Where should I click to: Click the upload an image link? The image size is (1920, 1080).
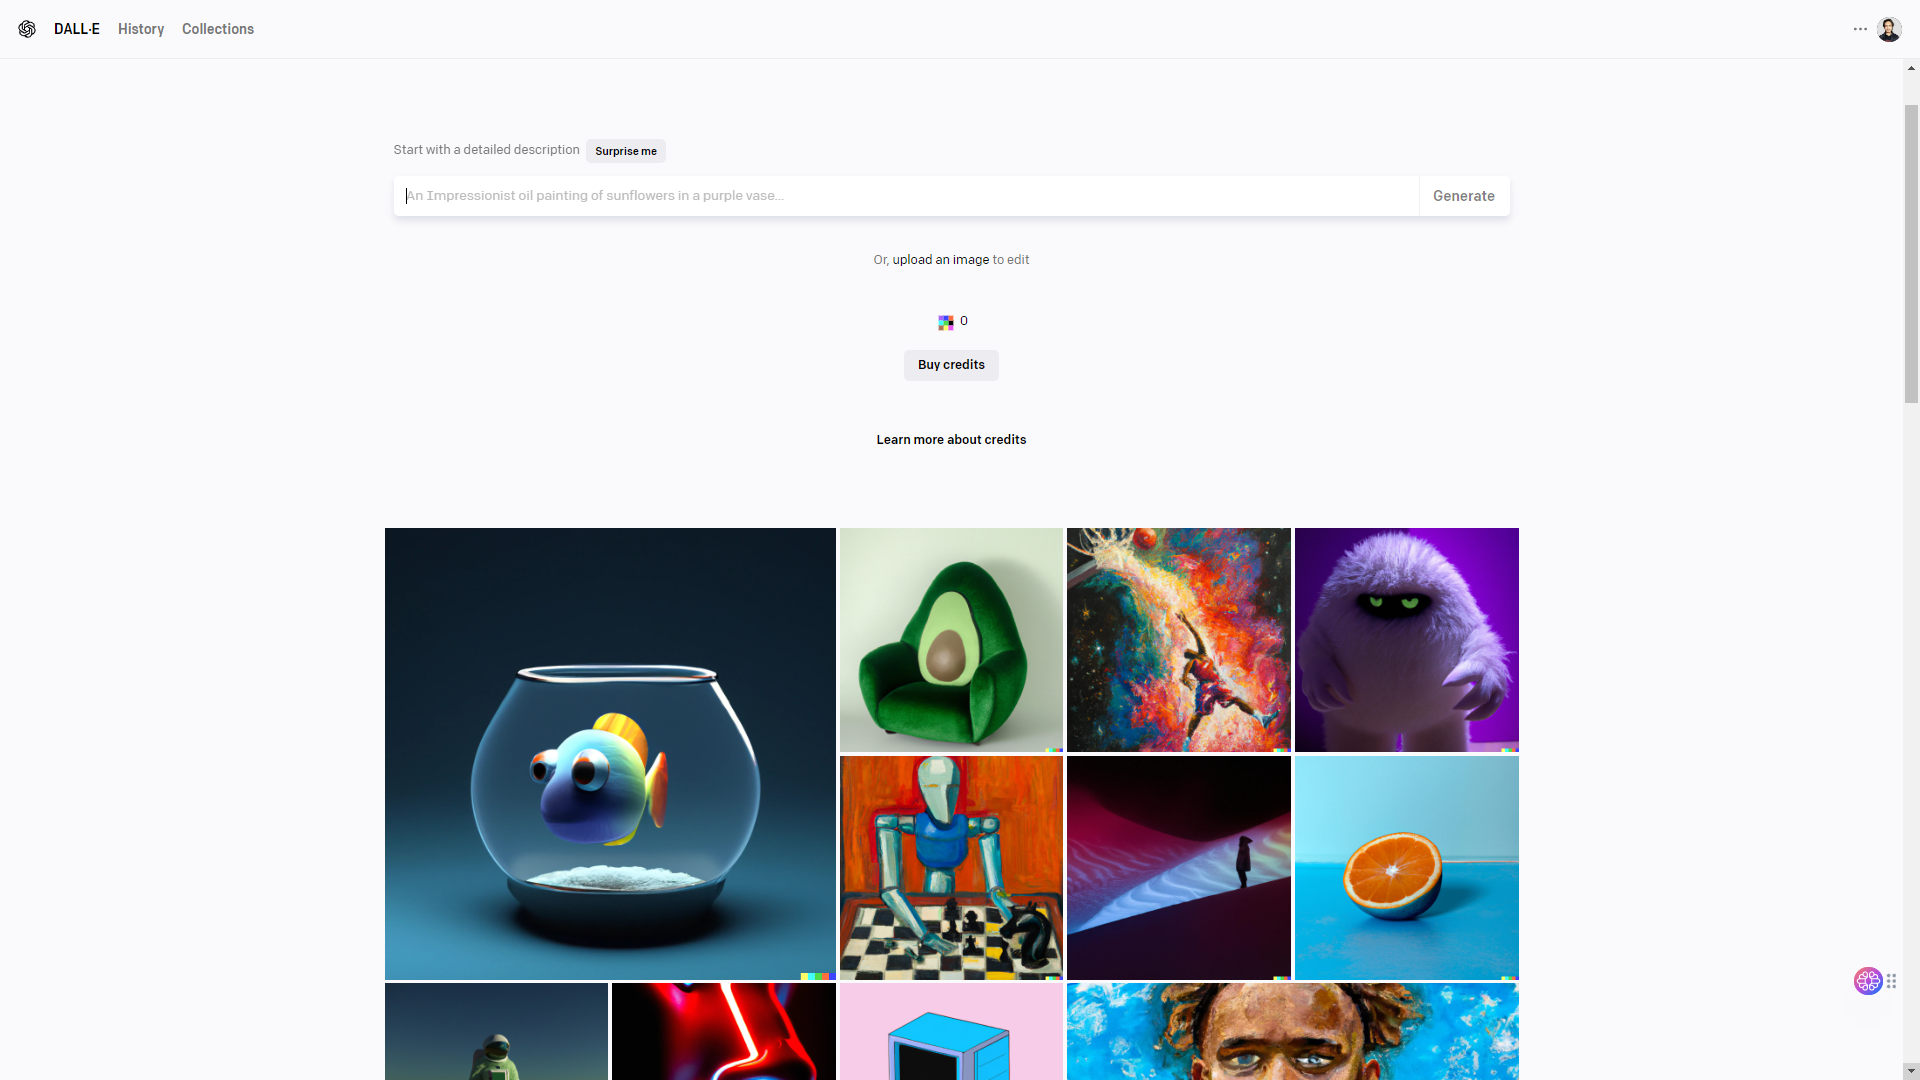[940, 258]
